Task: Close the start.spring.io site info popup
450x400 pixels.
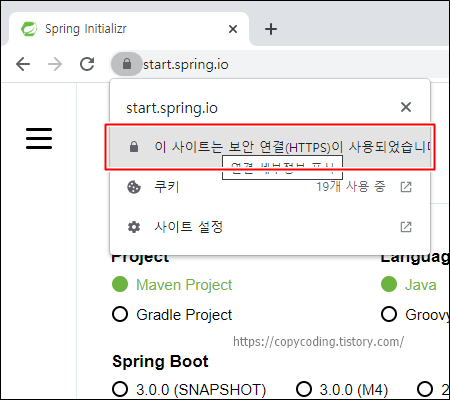Action: 406,107
